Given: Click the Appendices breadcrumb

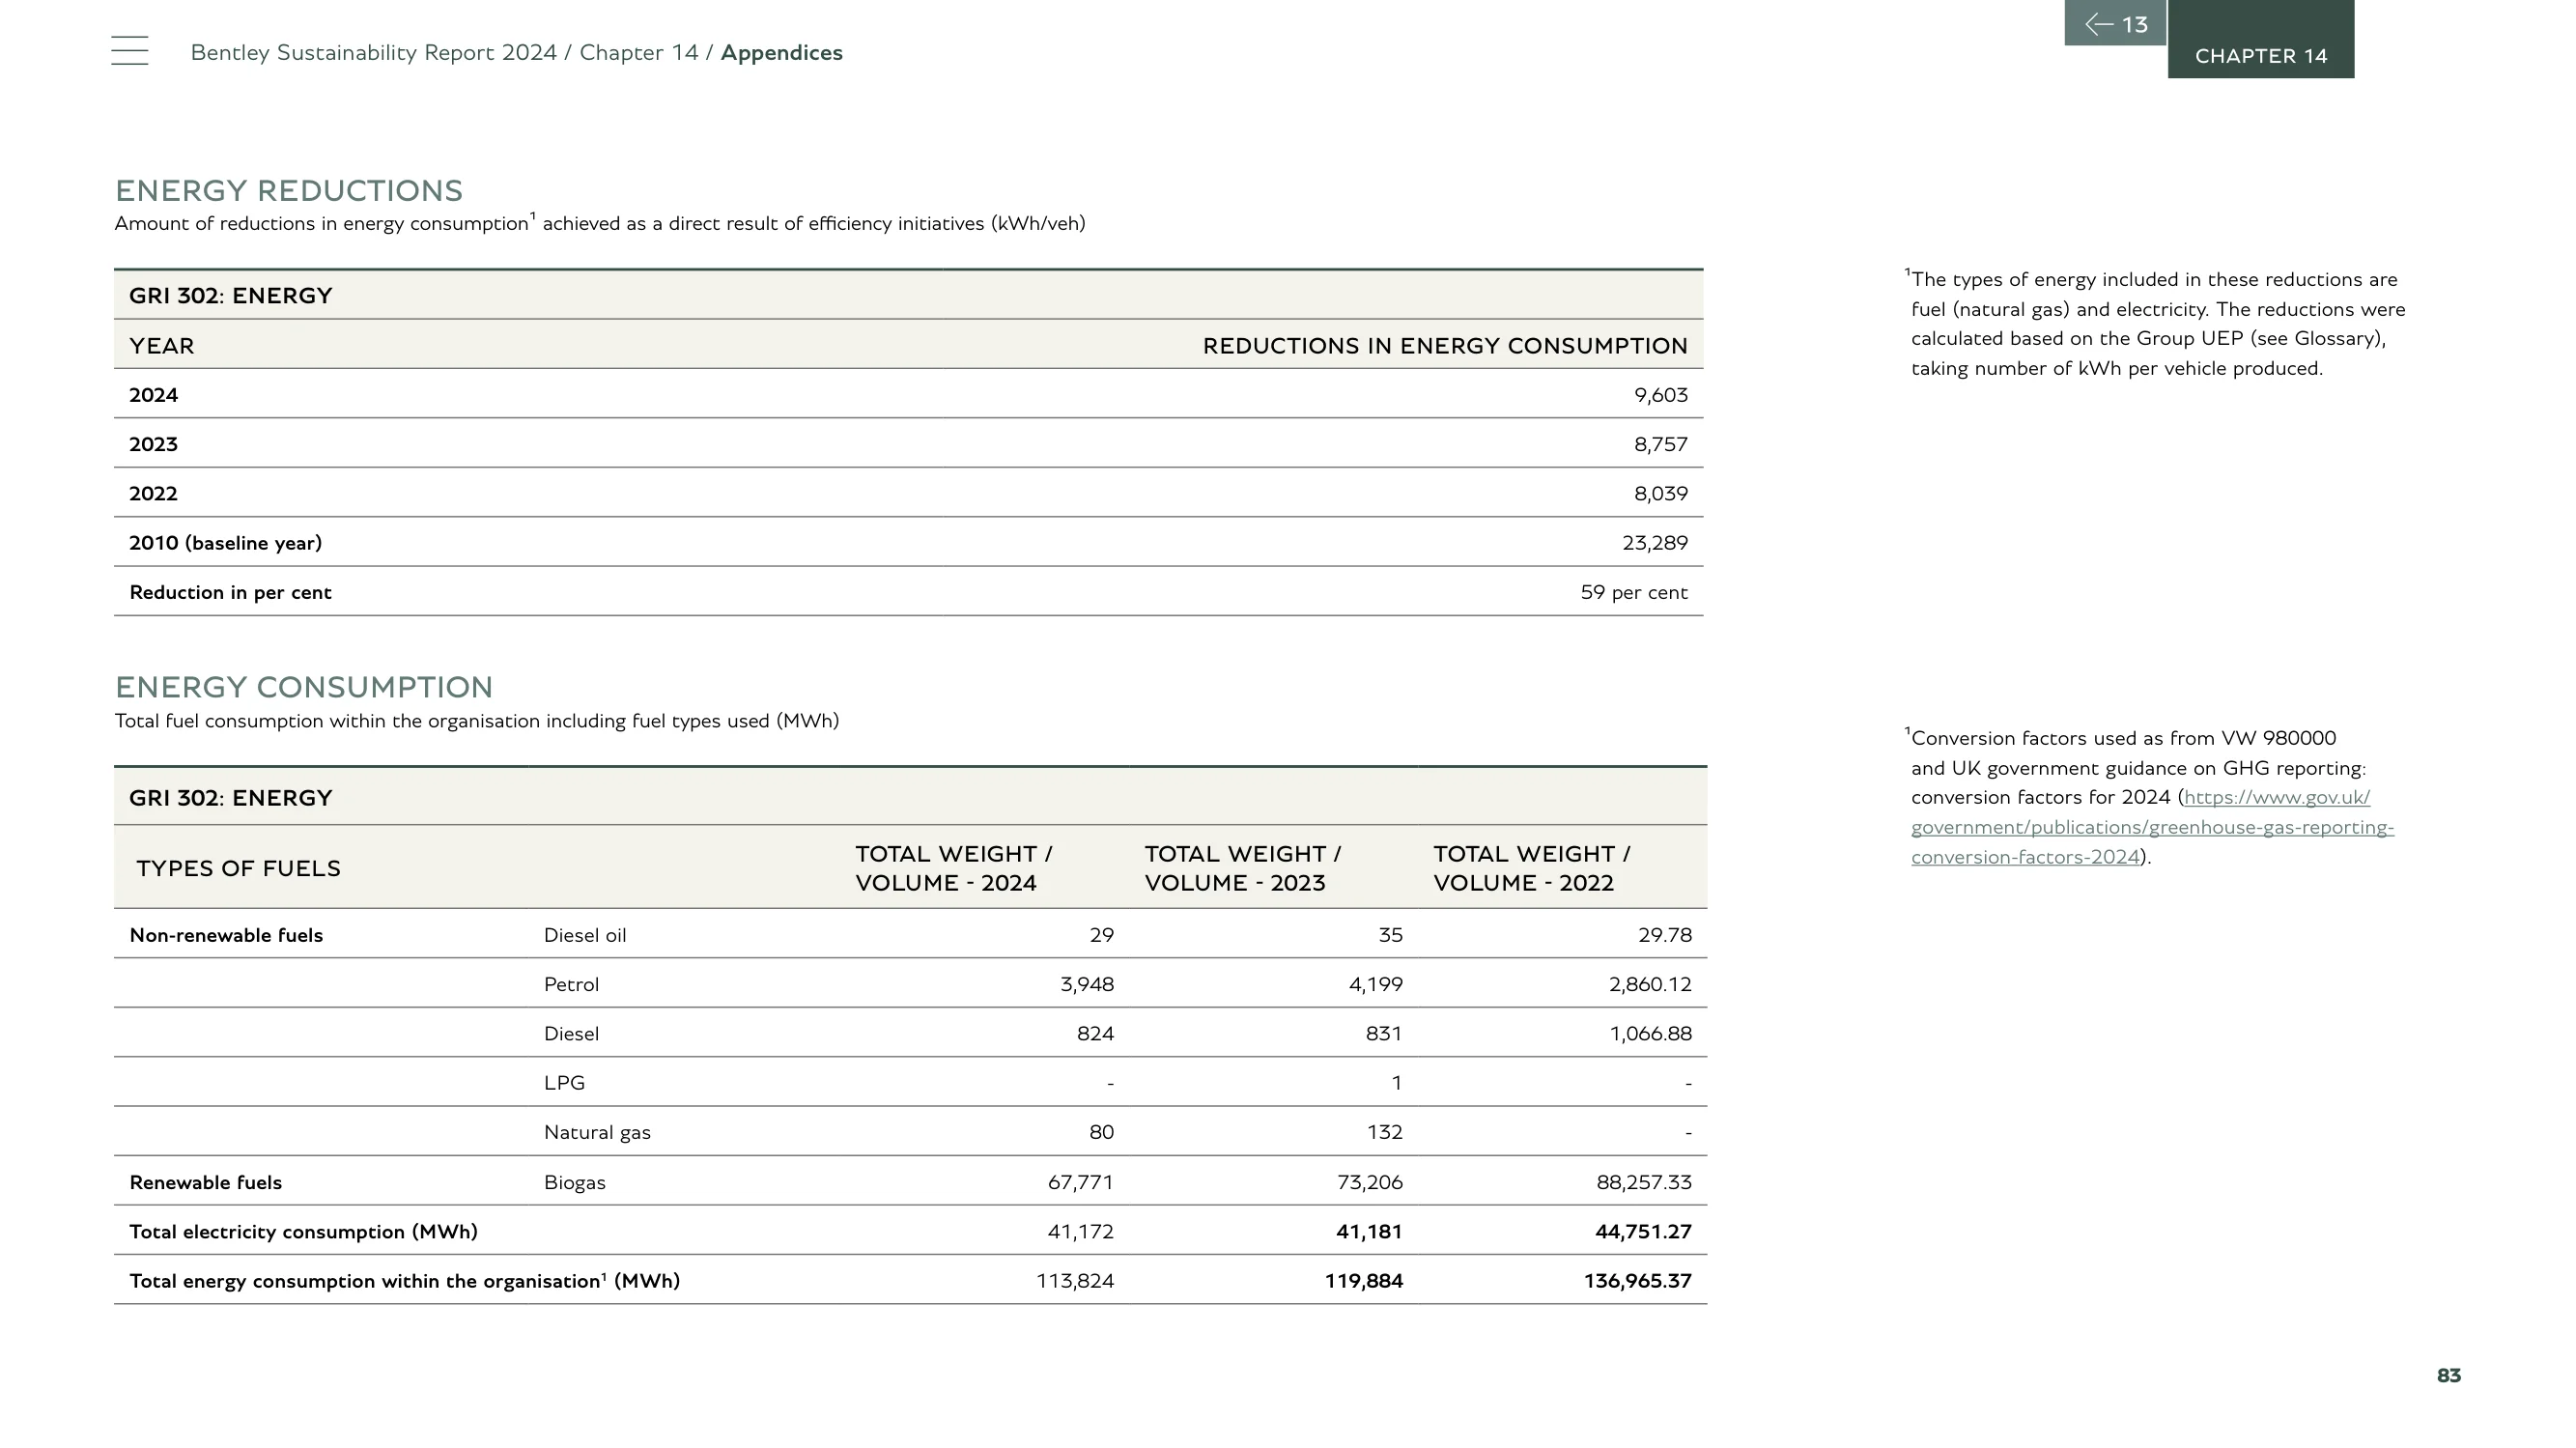Looking at the screenshot, I should pos(781,53).
